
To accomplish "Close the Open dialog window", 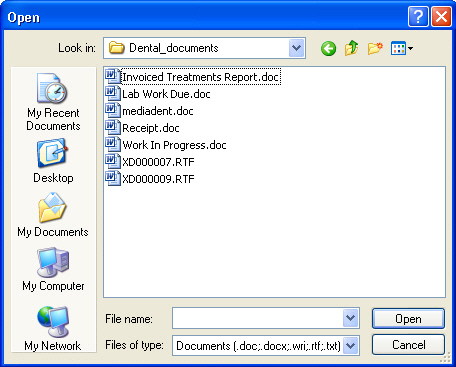I will tap(441, 16).
